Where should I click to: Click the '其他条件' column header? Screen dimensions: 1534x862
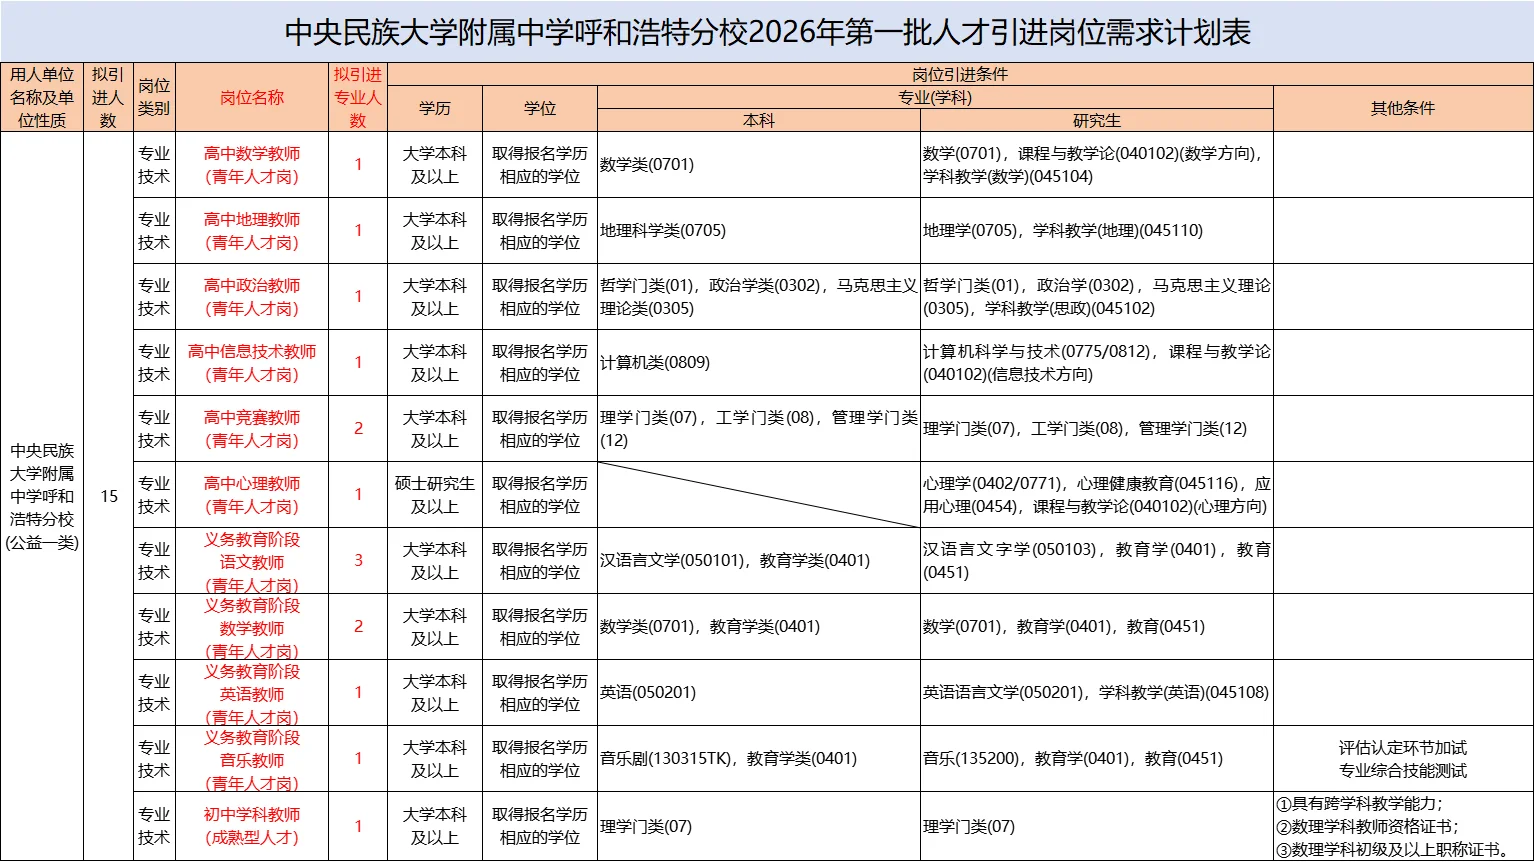tap(1403, 108)
